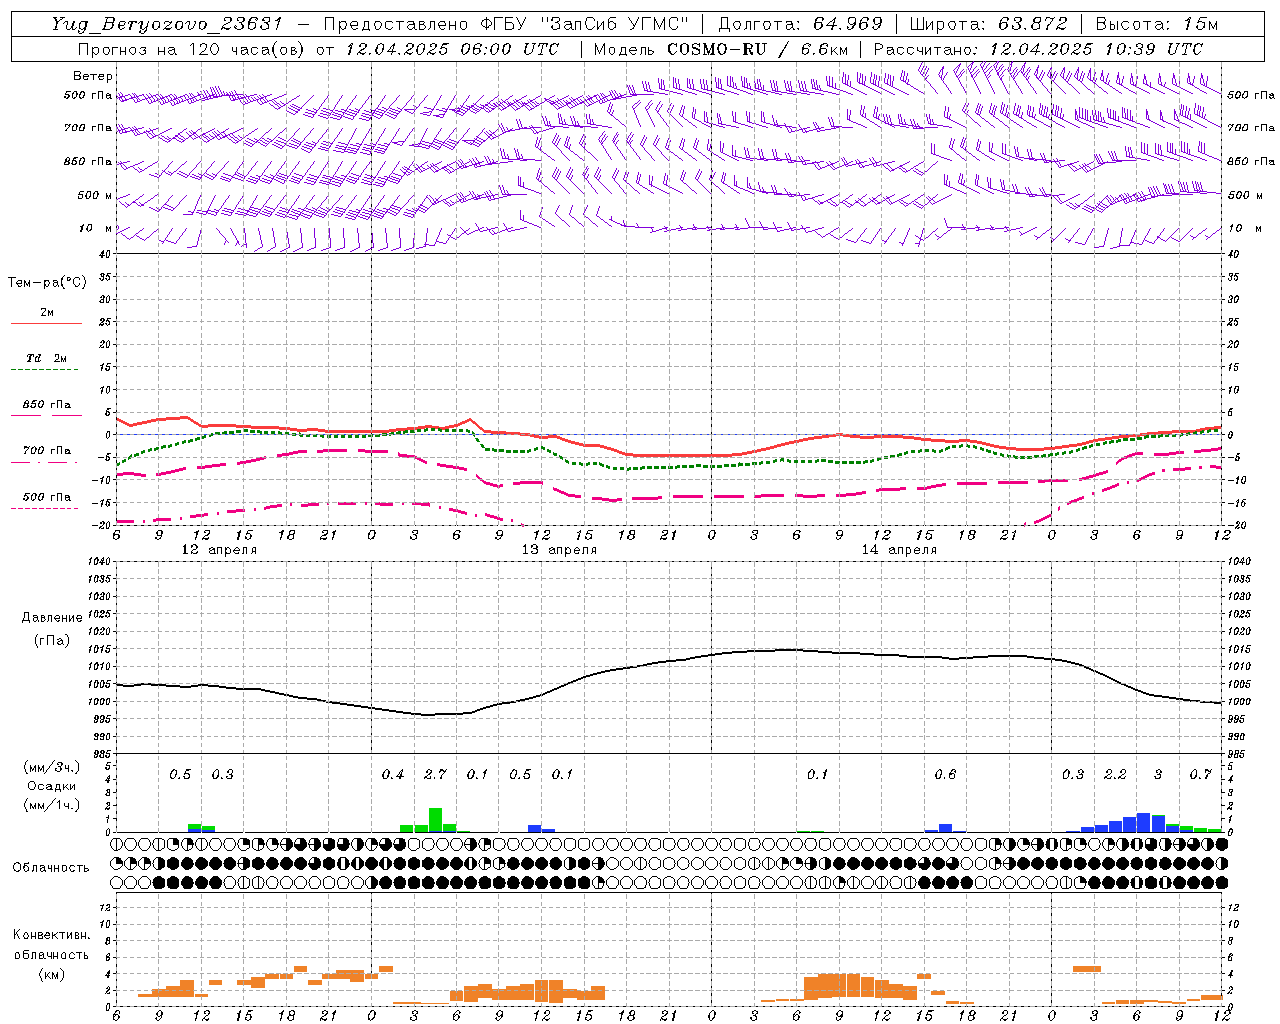1280x1024 pixels.
Task: Click the 2.2 three-hour precipitation value
Action: [x=1115, y=775]
